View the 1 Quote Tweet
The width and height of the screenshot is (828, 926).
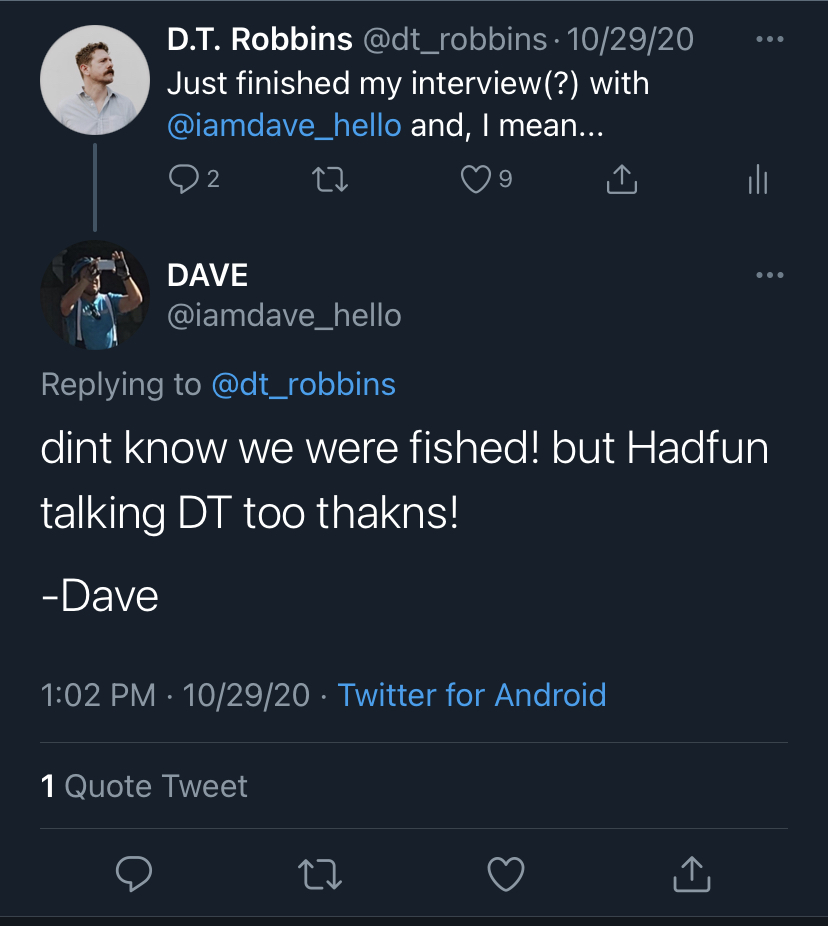(144, 786)
